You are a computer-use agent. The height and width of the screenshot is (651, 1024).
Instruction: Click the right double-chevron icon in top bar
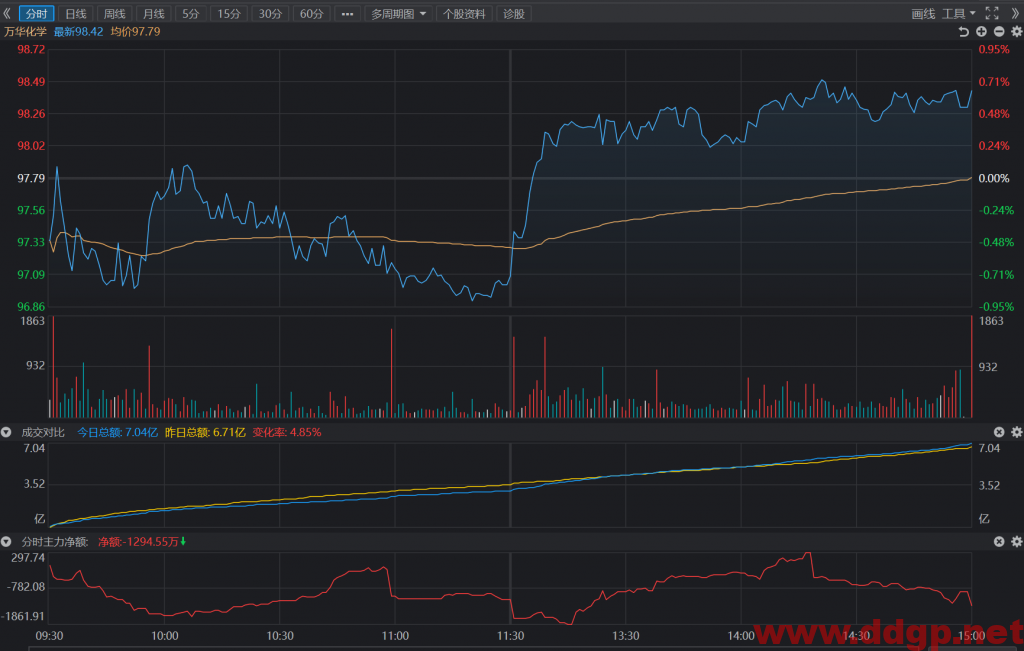[x=1015, y=14]
